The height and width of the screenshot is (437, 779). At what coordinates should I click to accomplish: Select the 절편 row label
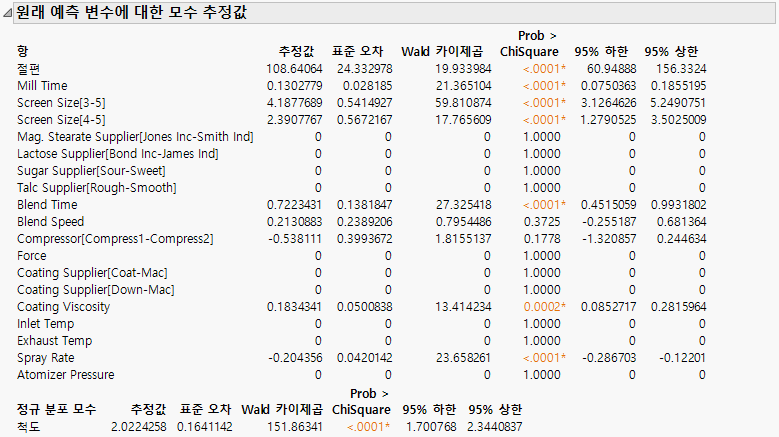coord(28,69)
